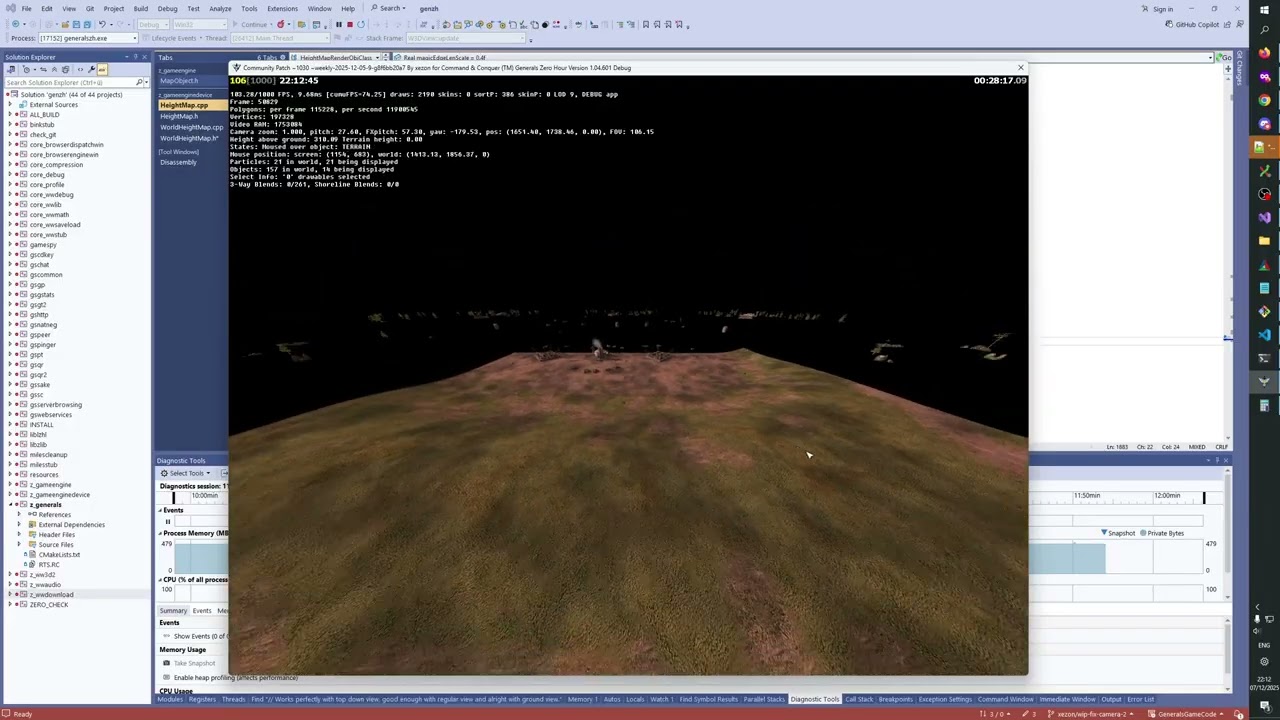This screenshot has height=720, width=1280.
Task: Click the Break All pause icon
Action: (338, 24)
